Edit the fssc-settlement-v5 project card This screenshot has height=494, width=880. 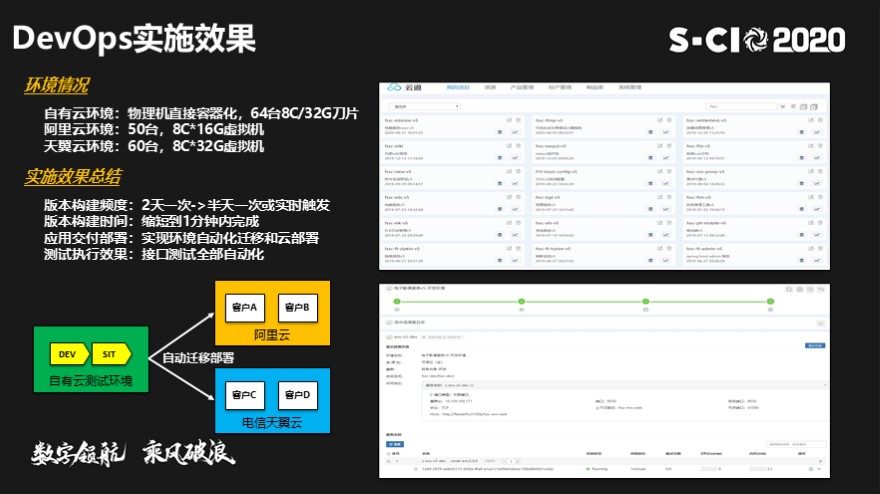pos(810,120)
